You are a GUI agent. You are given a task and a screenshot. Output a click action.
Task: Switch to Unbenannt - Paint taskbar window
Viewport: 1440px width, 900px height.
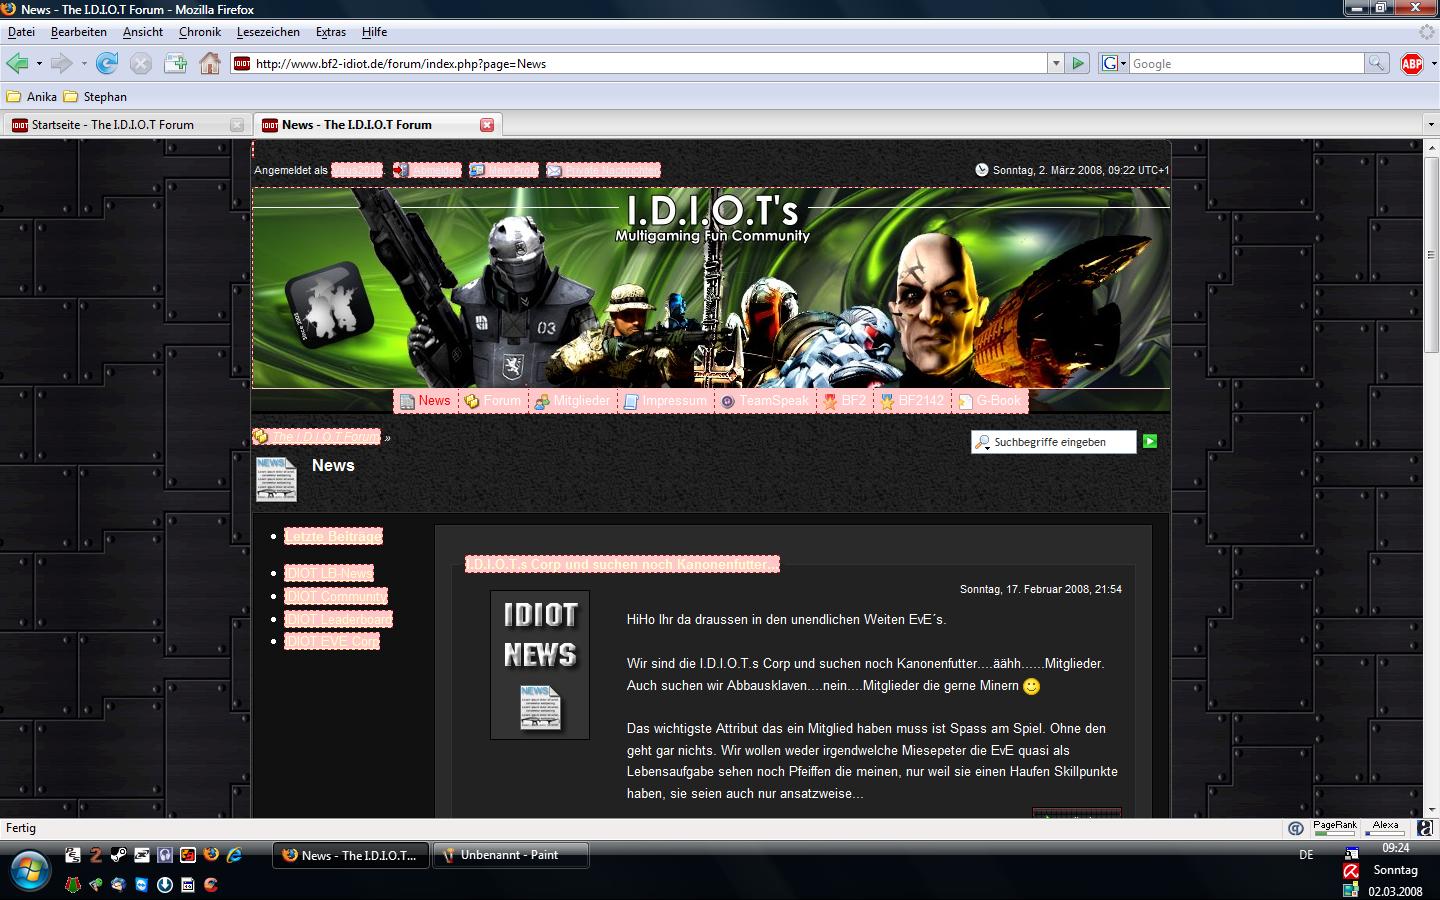[511, 855]
